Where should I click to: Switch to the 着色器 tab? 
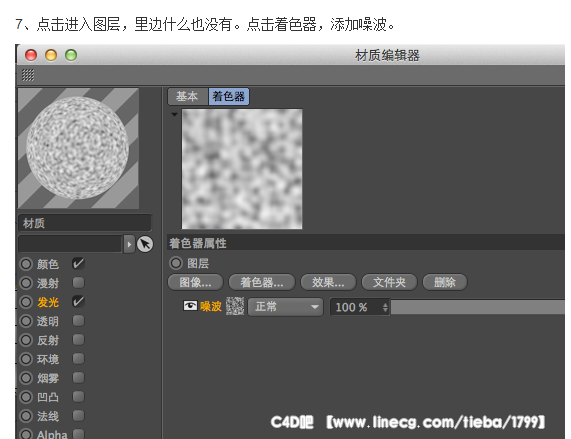pyautogui.click(x=229, y=96)
